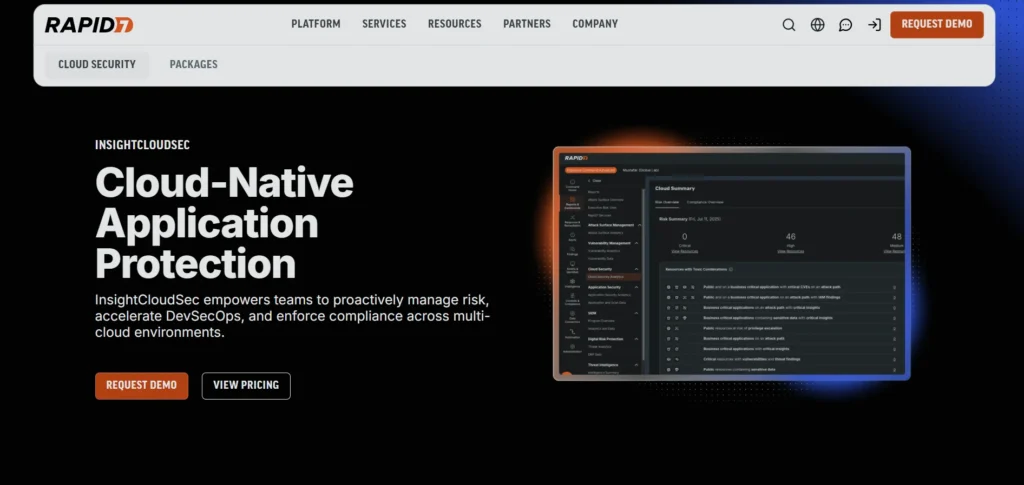Click 'Critical resources with vulnerabilities and threat findings' row
Image resolution: width=1024 pixels, height=485 pixels.
pos(780,359)
